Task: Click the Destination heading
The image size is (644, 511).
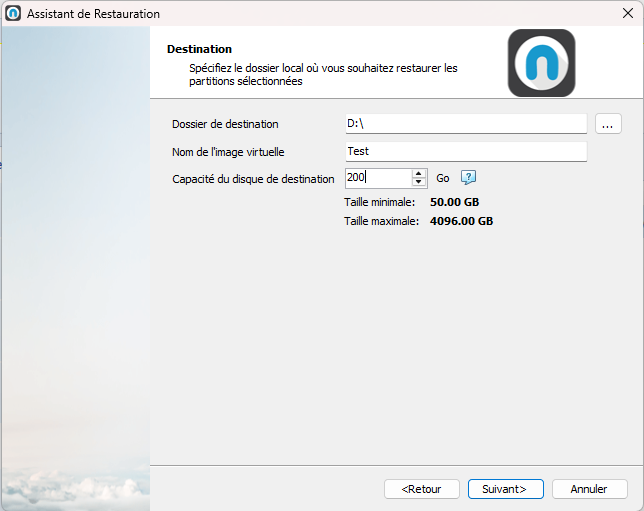Action: (199, 49)
